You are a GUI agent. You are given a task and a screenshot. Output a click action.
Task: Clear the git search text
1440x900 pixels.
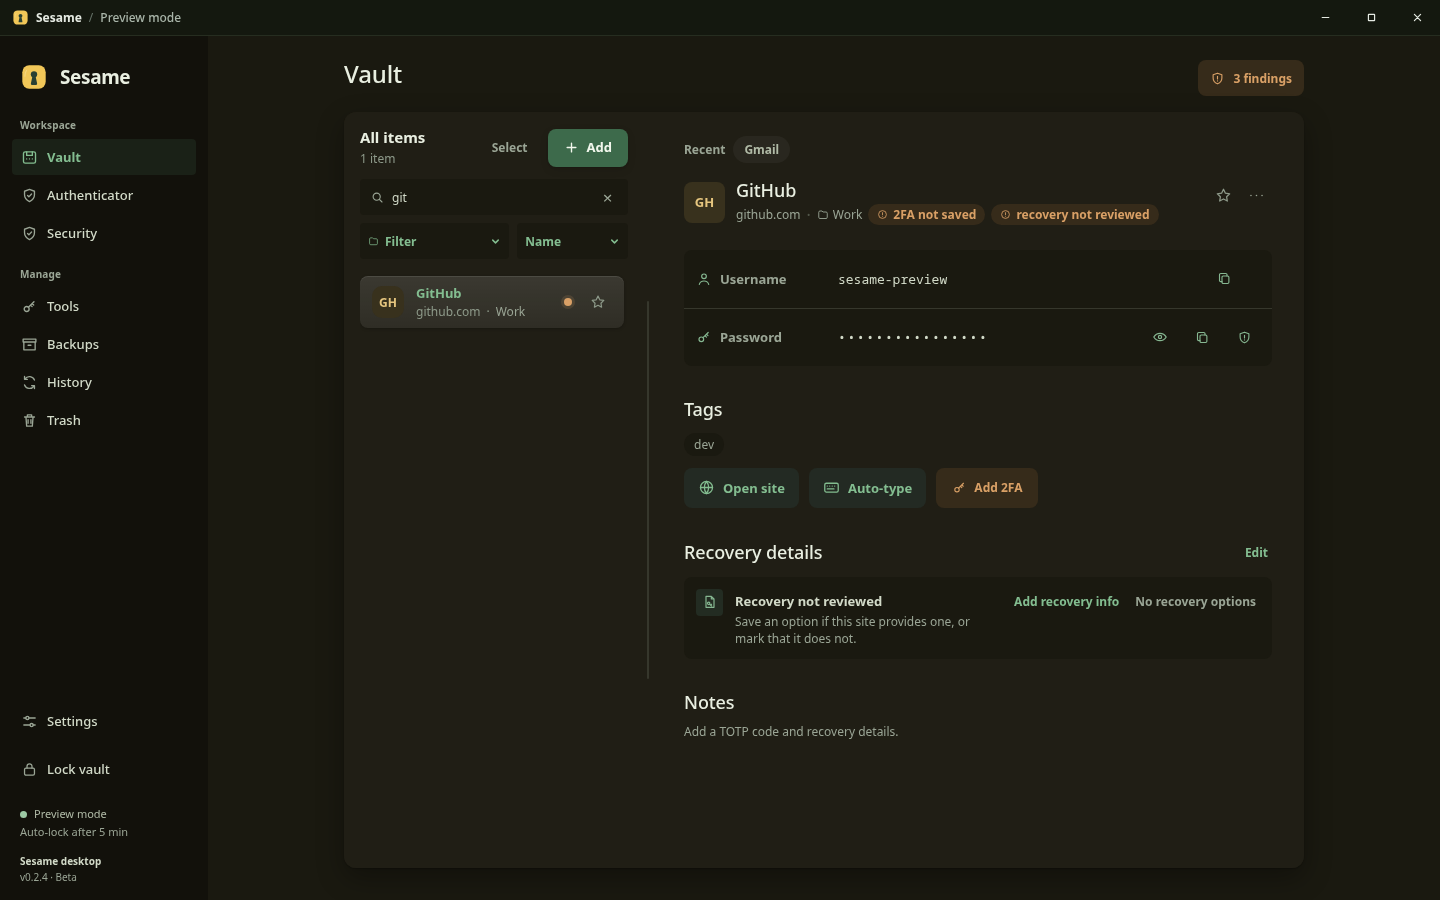click(607, 198)
